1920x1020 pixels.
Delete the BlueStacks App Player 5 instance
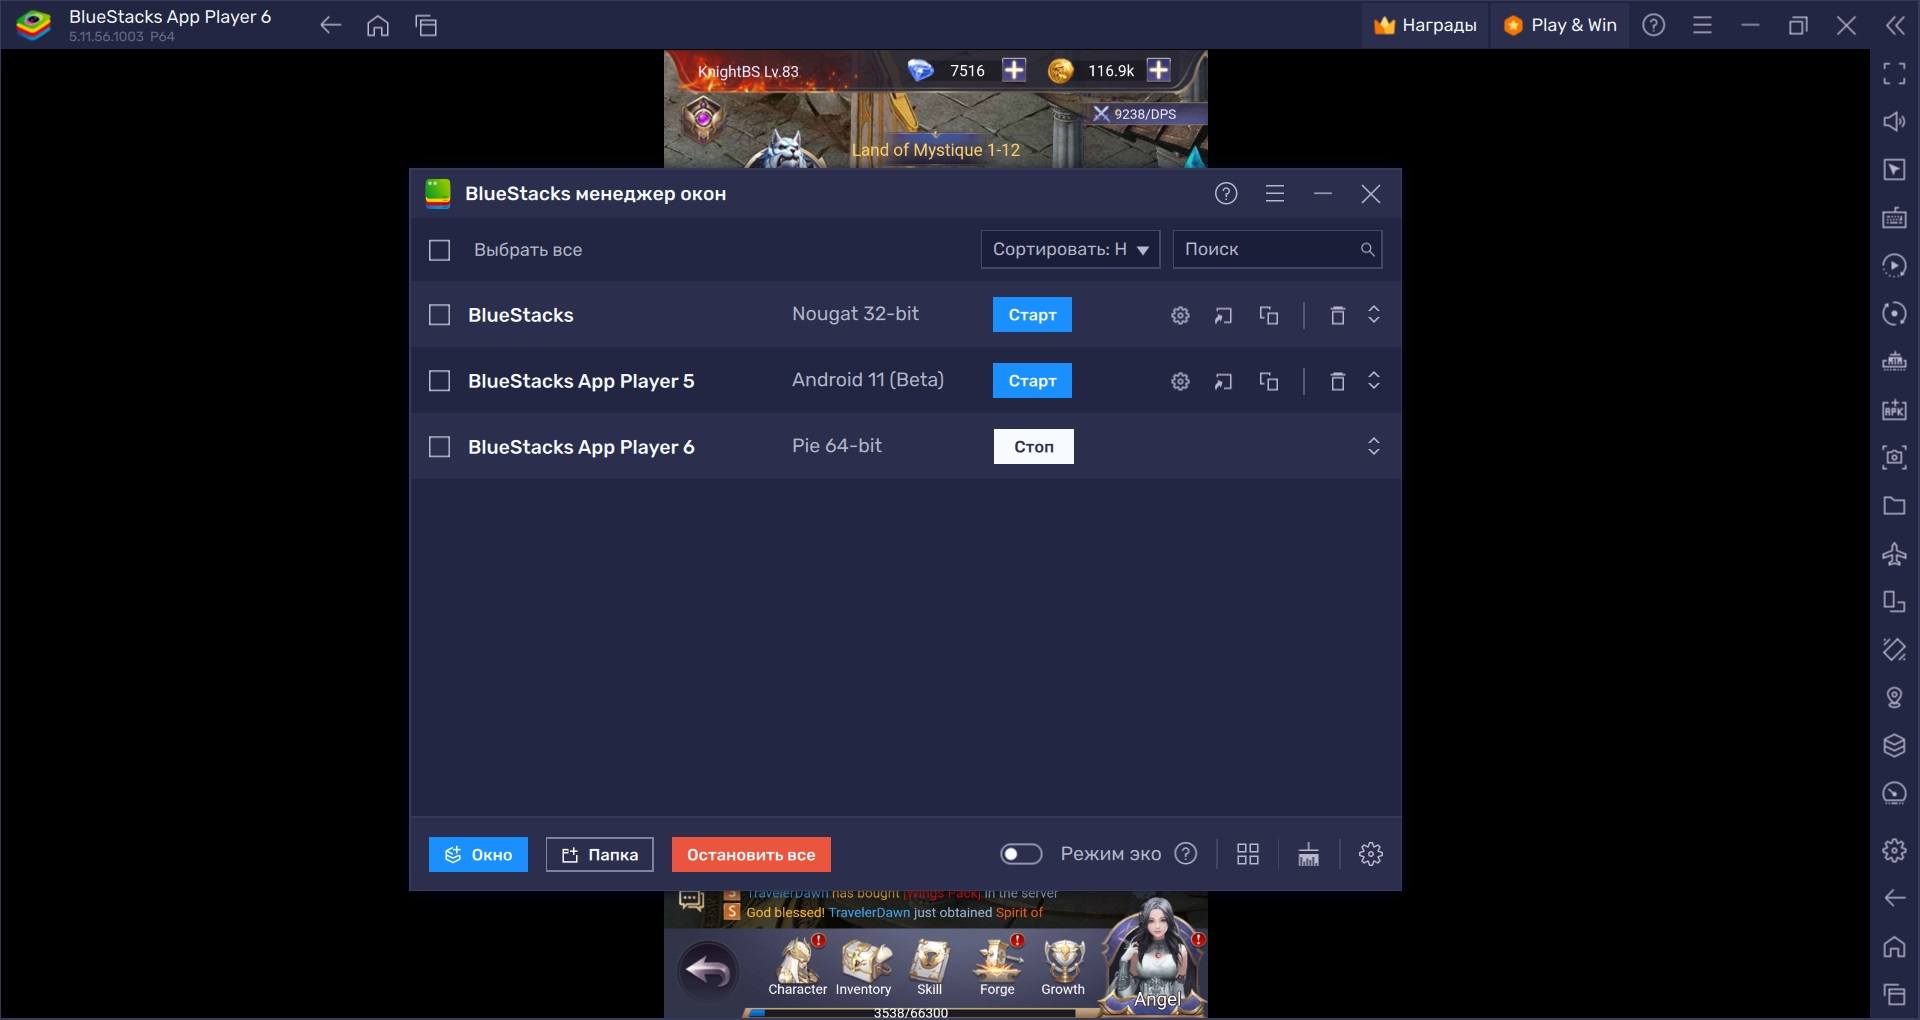click(1337, 382)
